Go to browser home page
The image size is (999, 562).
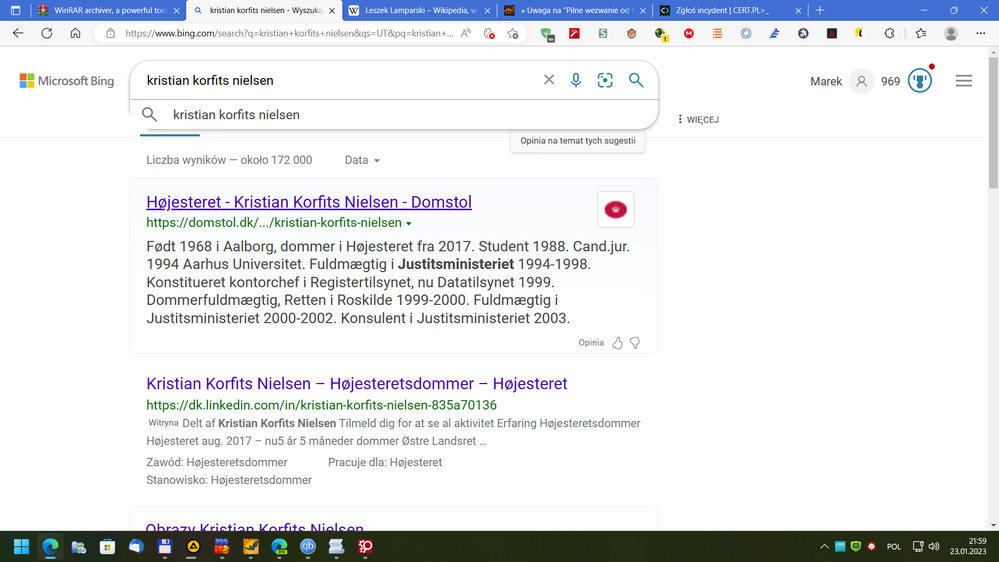75,33
